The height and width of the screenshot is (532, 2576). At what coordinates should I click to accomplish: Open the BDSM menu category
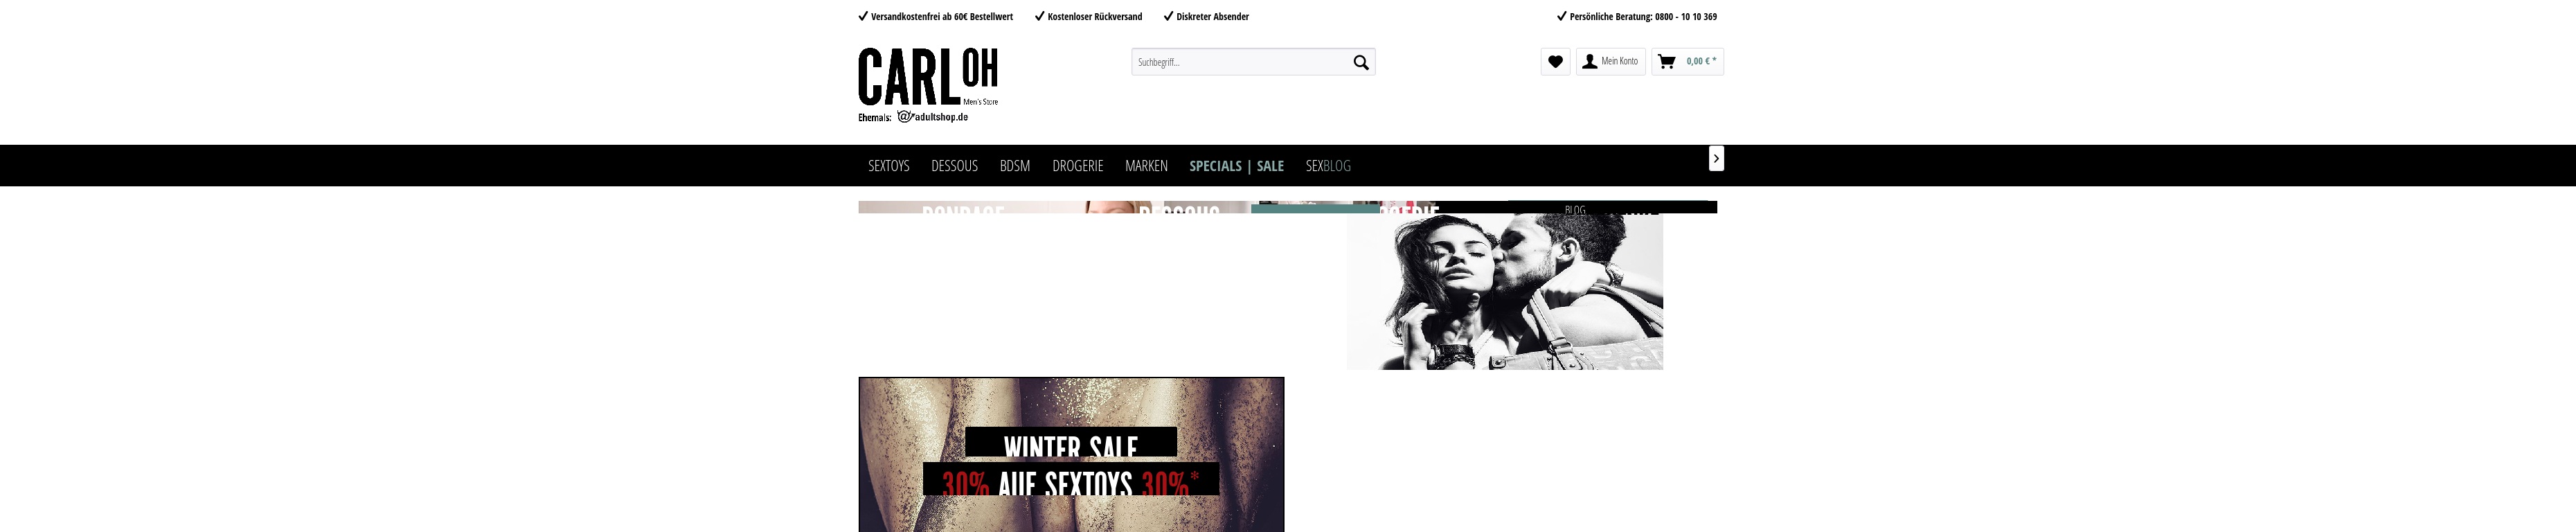tap(1015, 166)
